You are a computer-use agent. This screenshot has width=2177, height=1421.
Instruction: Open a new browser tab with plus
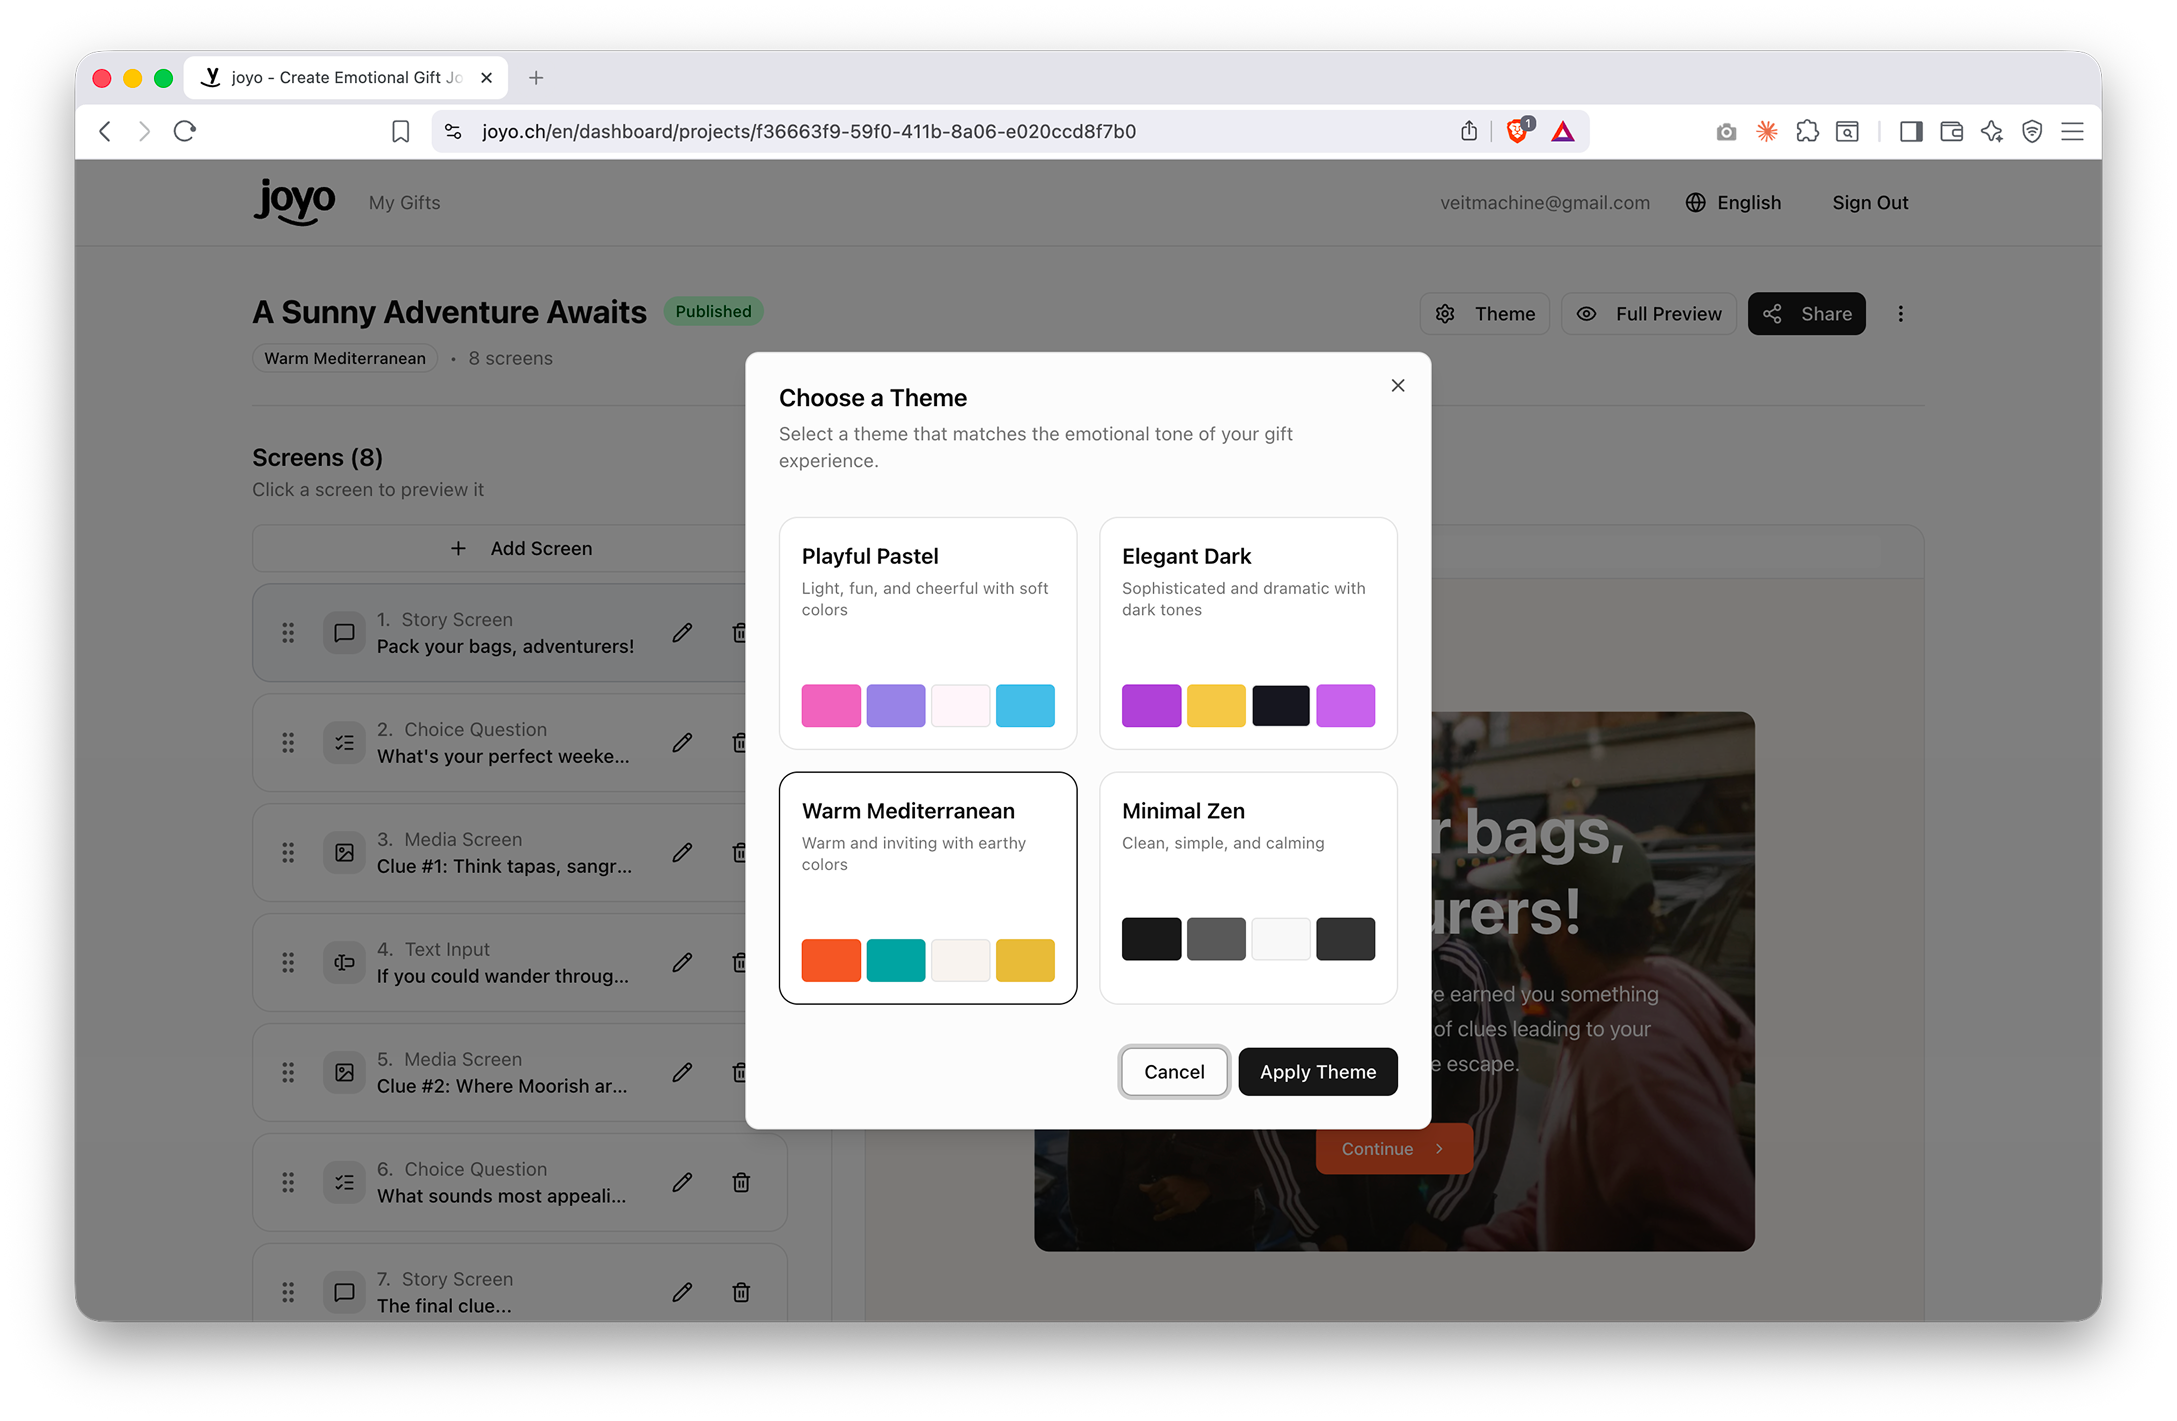point(536,78)
